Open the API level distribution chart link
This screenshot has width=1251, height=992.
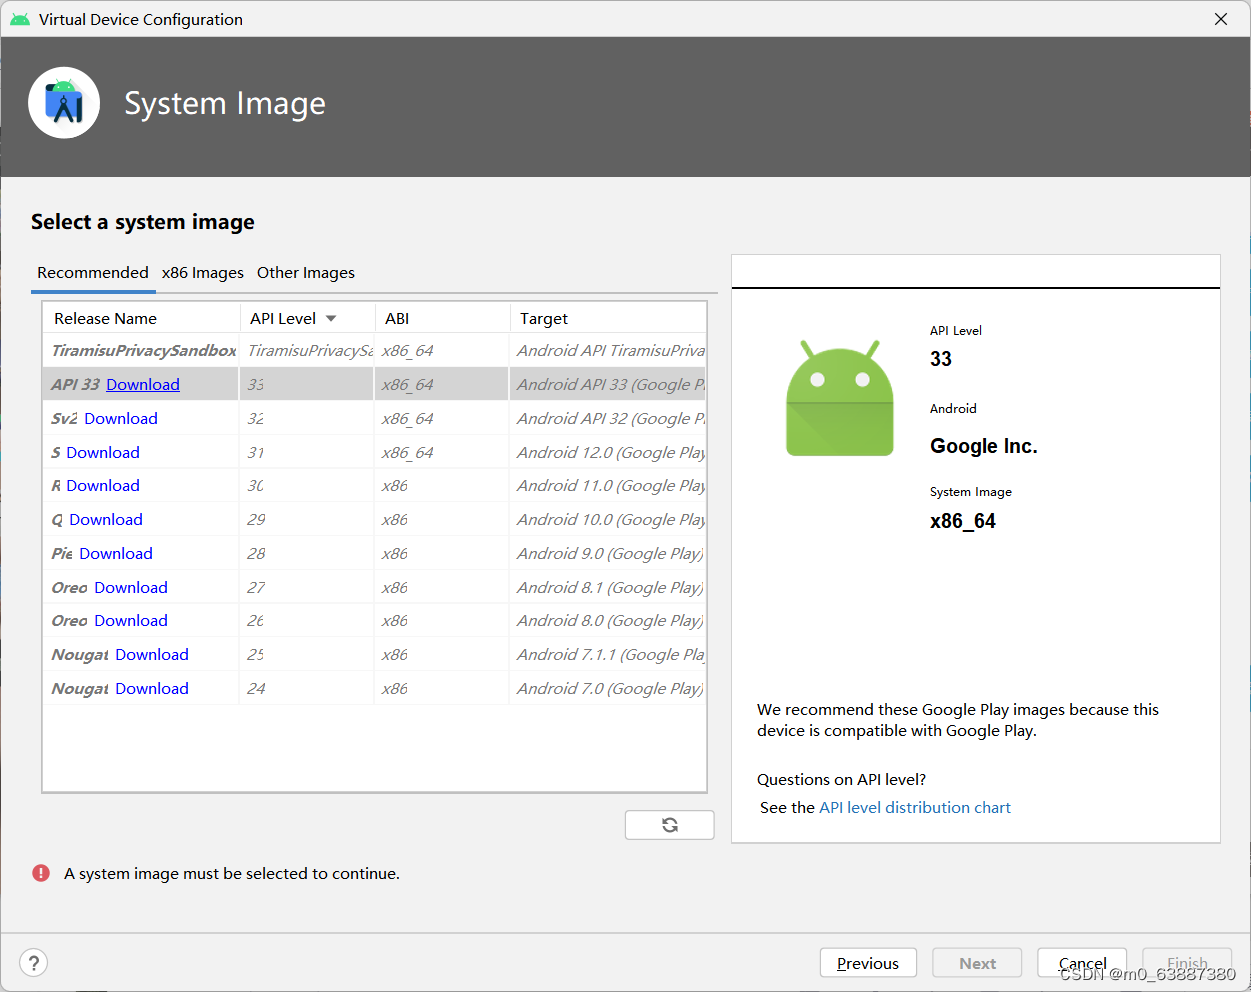915,808
